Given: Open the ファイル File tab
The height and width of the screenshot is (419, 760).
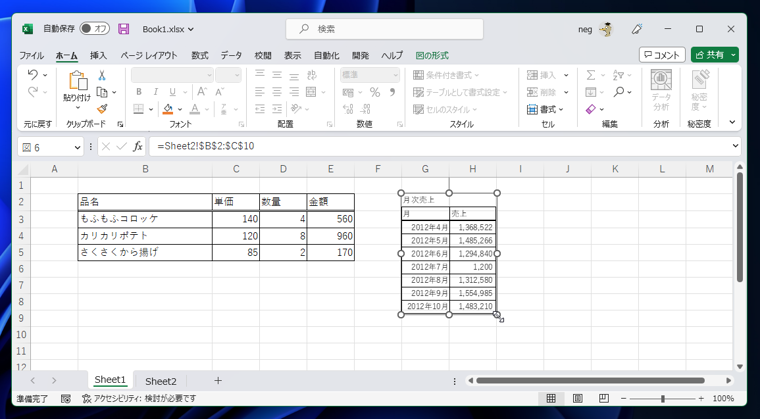Looking at the screenshot, I should (x=31, y=55).
